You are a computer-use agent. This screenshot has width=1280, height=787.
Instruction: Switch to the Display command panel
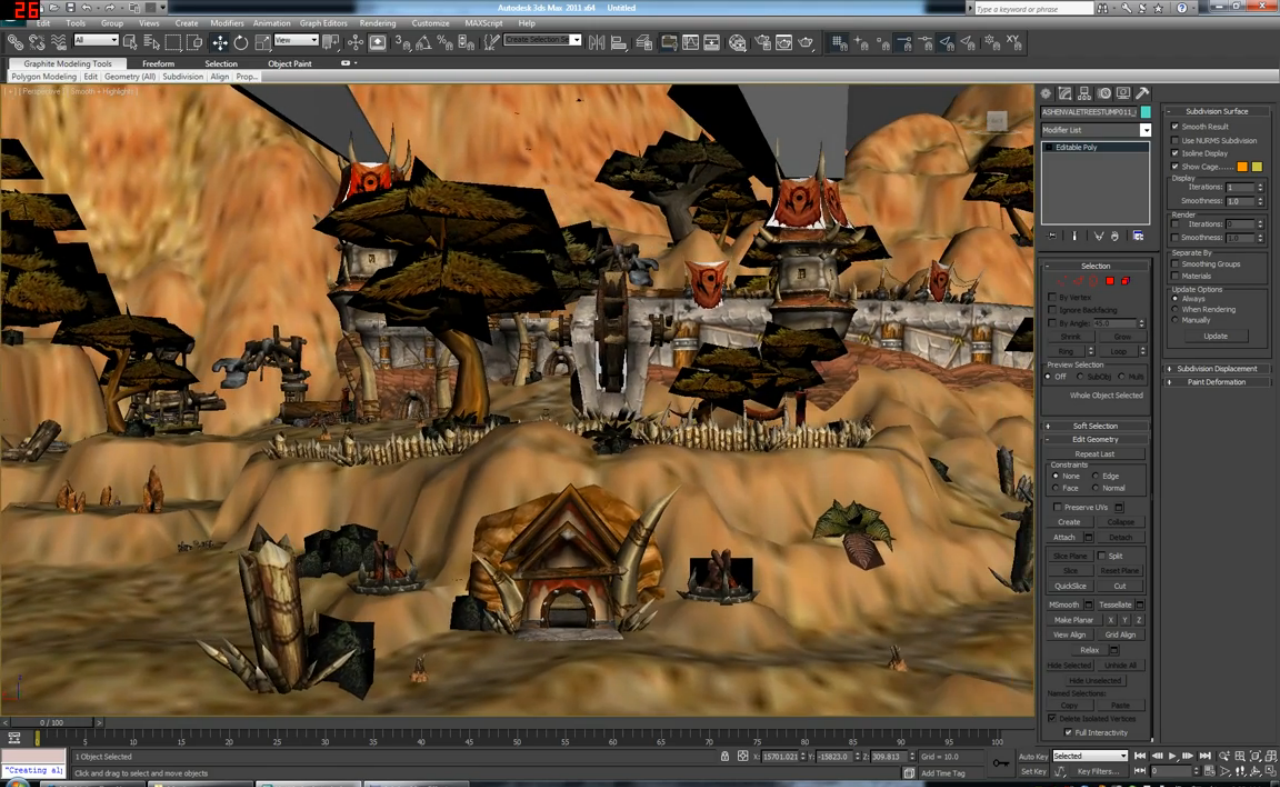[1123, 93]
